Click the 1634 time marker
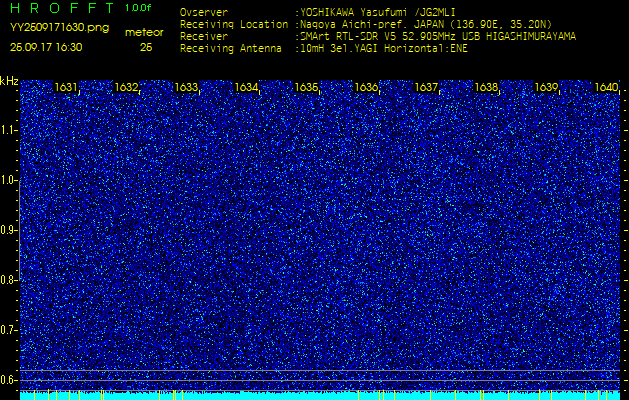This screenshot has height=400, width=629. pyautogui.click(x=246, y=87)
